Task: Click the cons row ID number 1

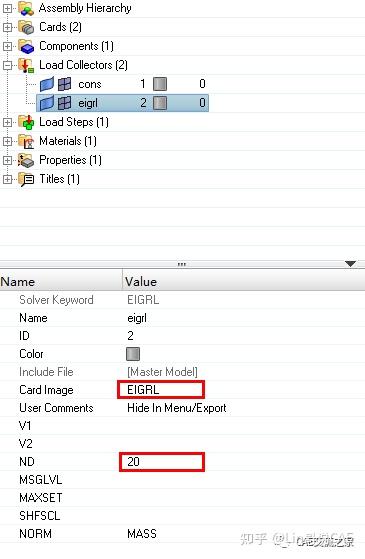Action: click(143, 84)
